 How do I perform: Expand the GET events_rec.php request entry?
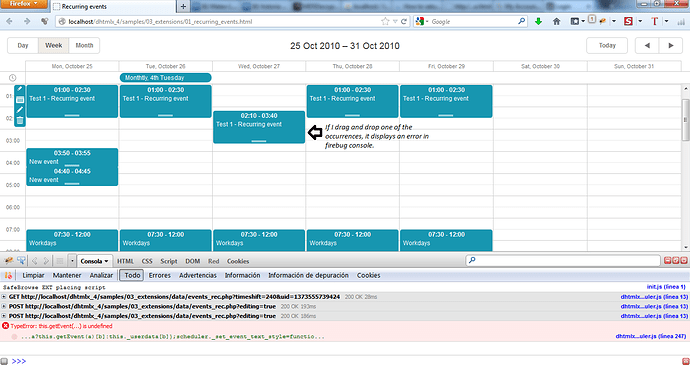pyautogui.click(x=4, y=297)
